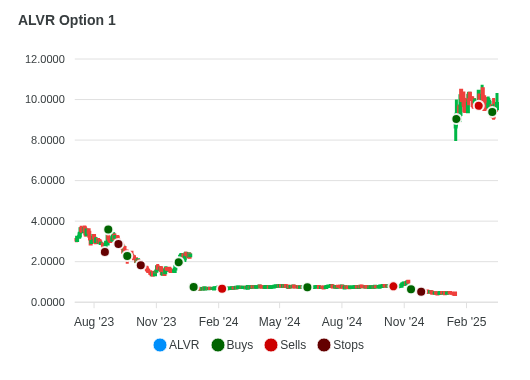Click the chart title ALVR Option 1

coord(67,20)
